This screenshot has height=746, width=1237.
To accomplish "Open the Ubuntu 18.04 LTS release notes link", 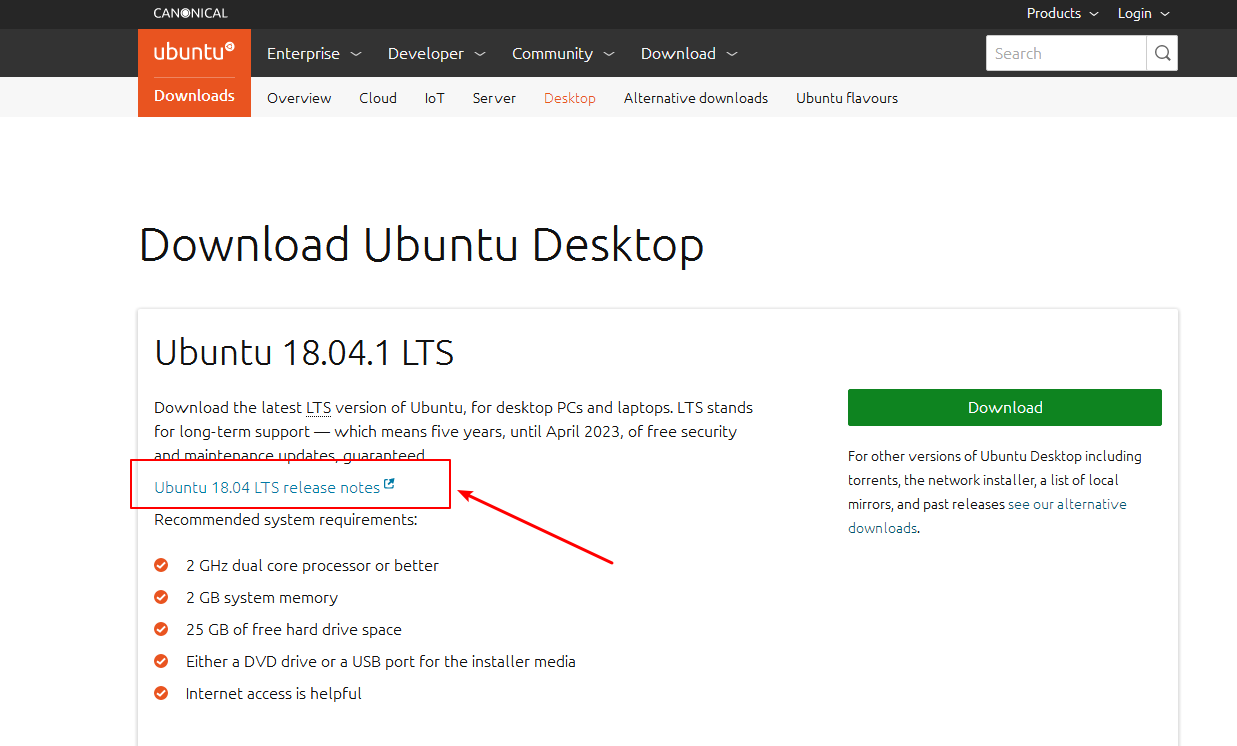I will (266, 487).
